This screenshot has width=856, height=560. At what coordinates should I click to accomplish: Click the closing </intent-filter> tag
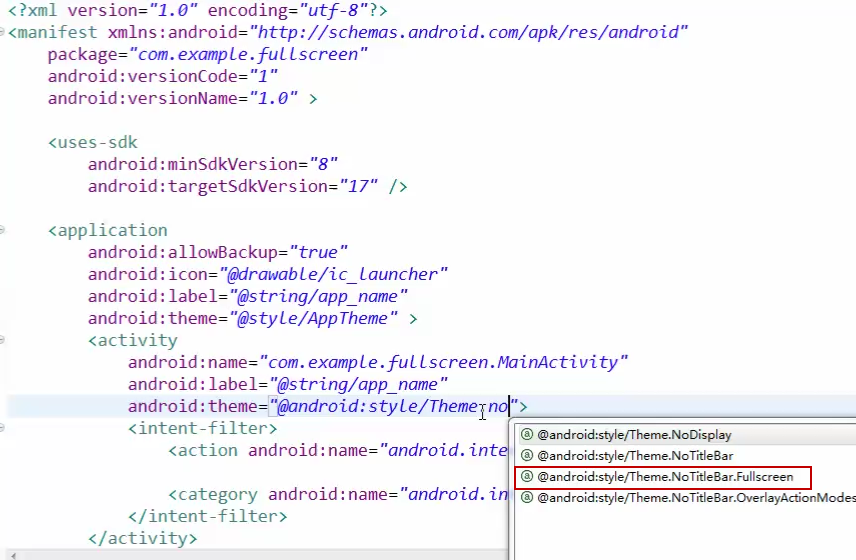point(207,516)
